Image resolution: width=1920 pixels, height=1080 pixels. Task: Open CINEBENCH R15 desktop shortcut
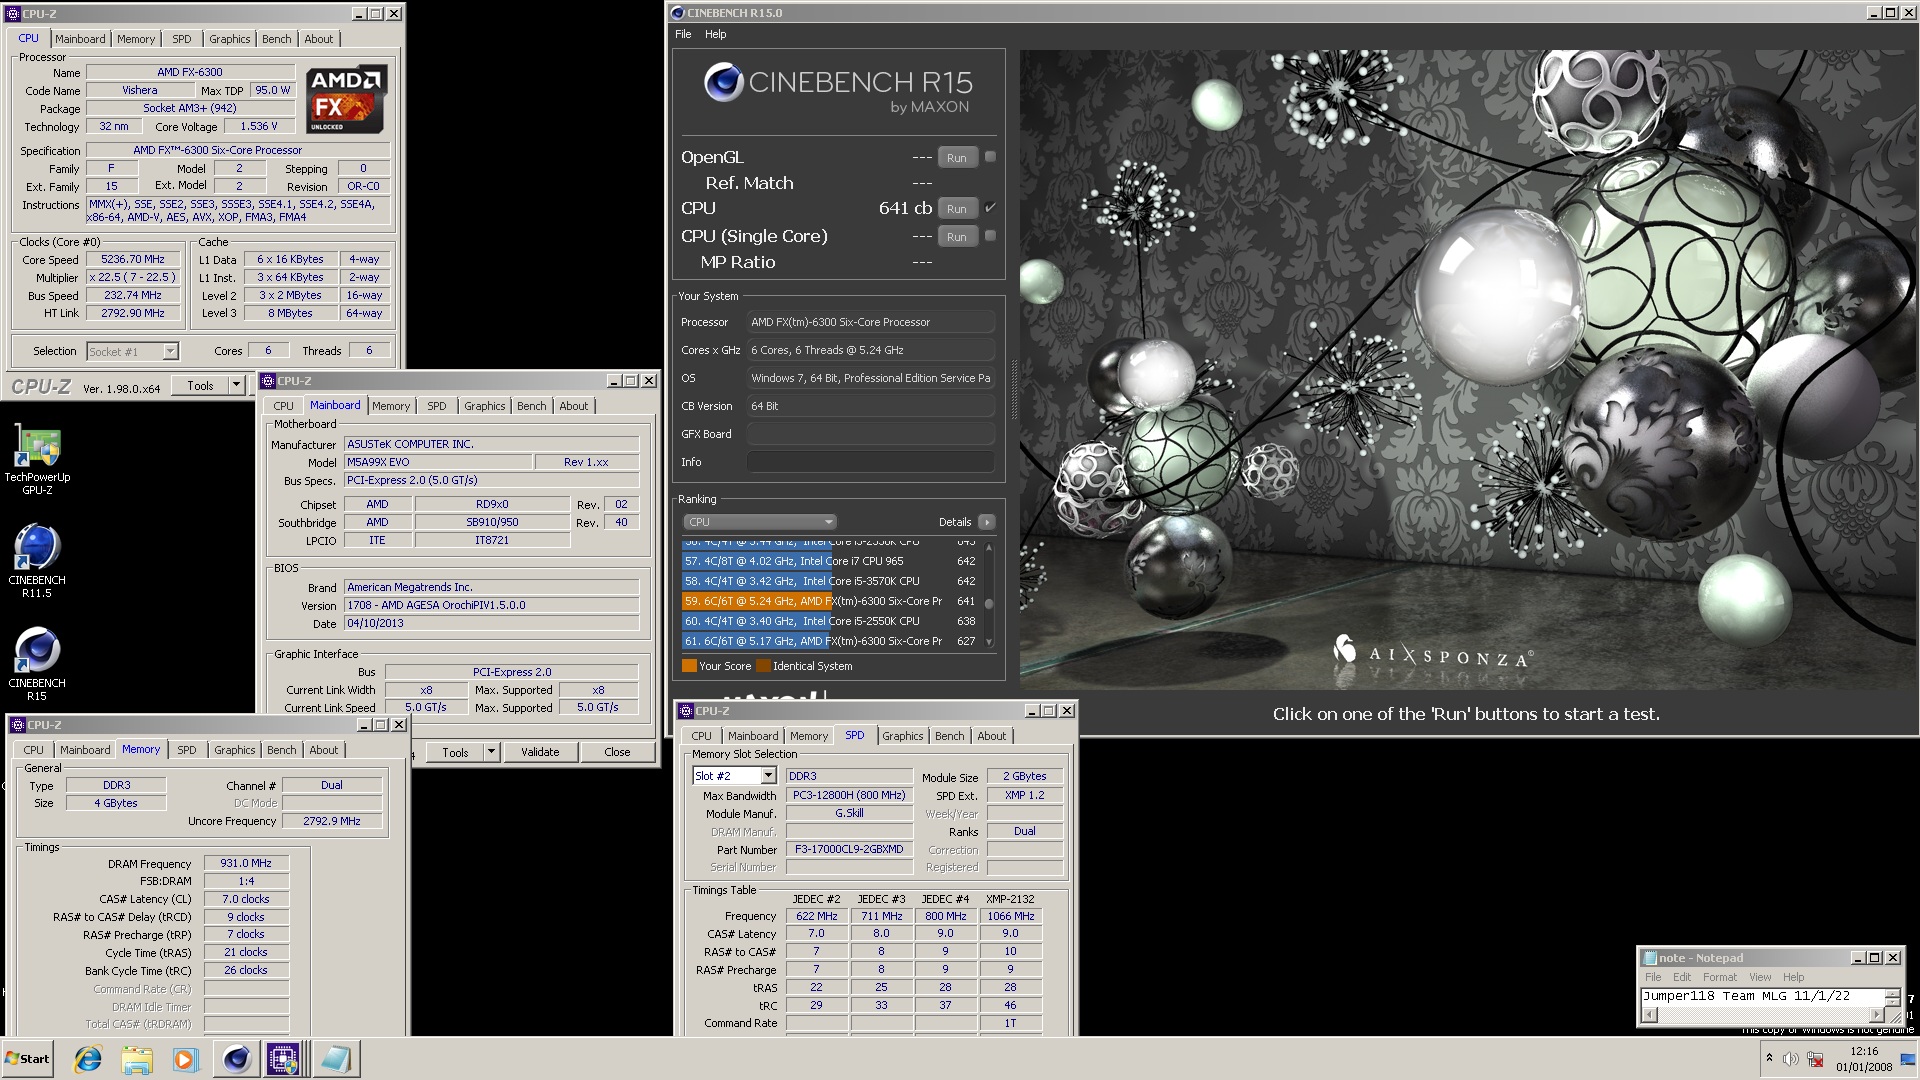pos(37,664)
